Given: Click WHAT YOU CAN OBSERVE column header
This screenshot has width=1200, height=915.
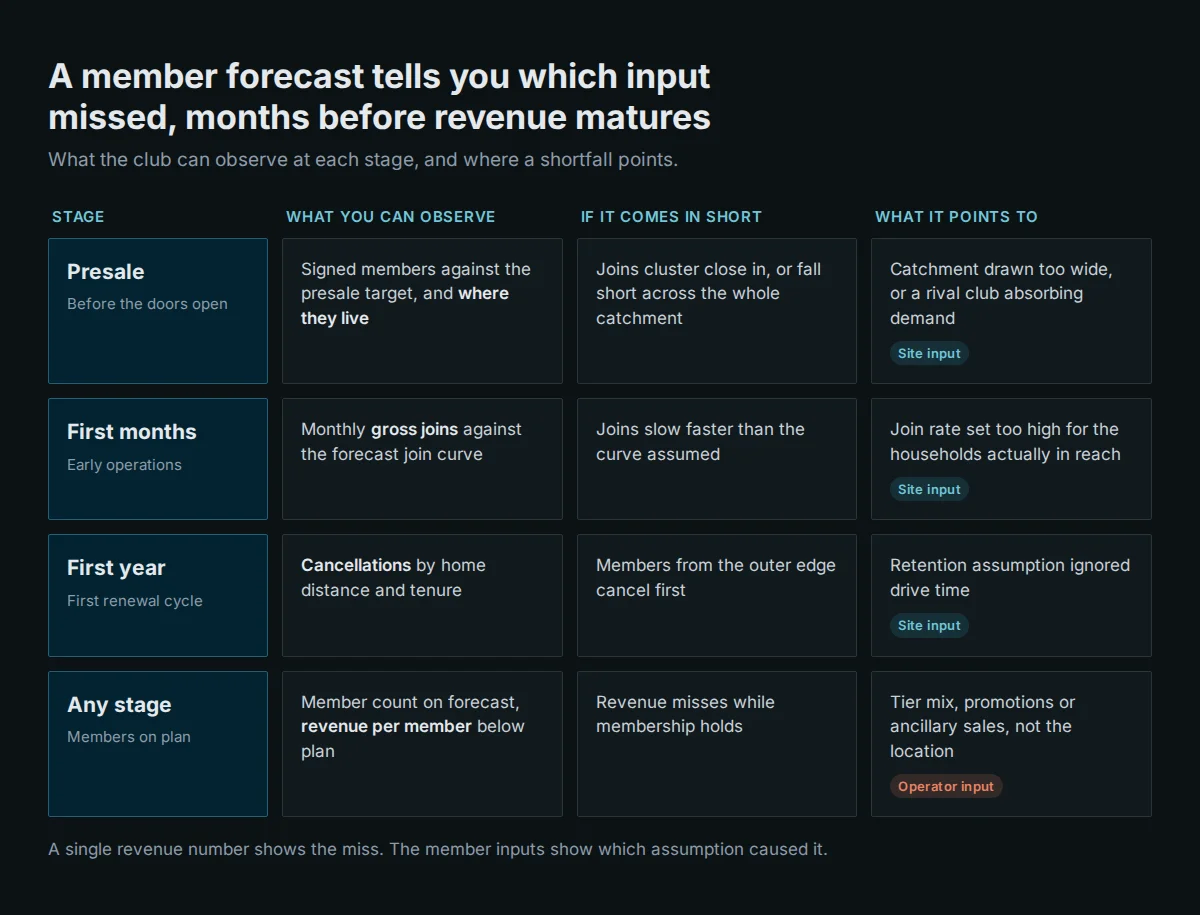Looking at the screenshot, I should click(x=391, y=216).
